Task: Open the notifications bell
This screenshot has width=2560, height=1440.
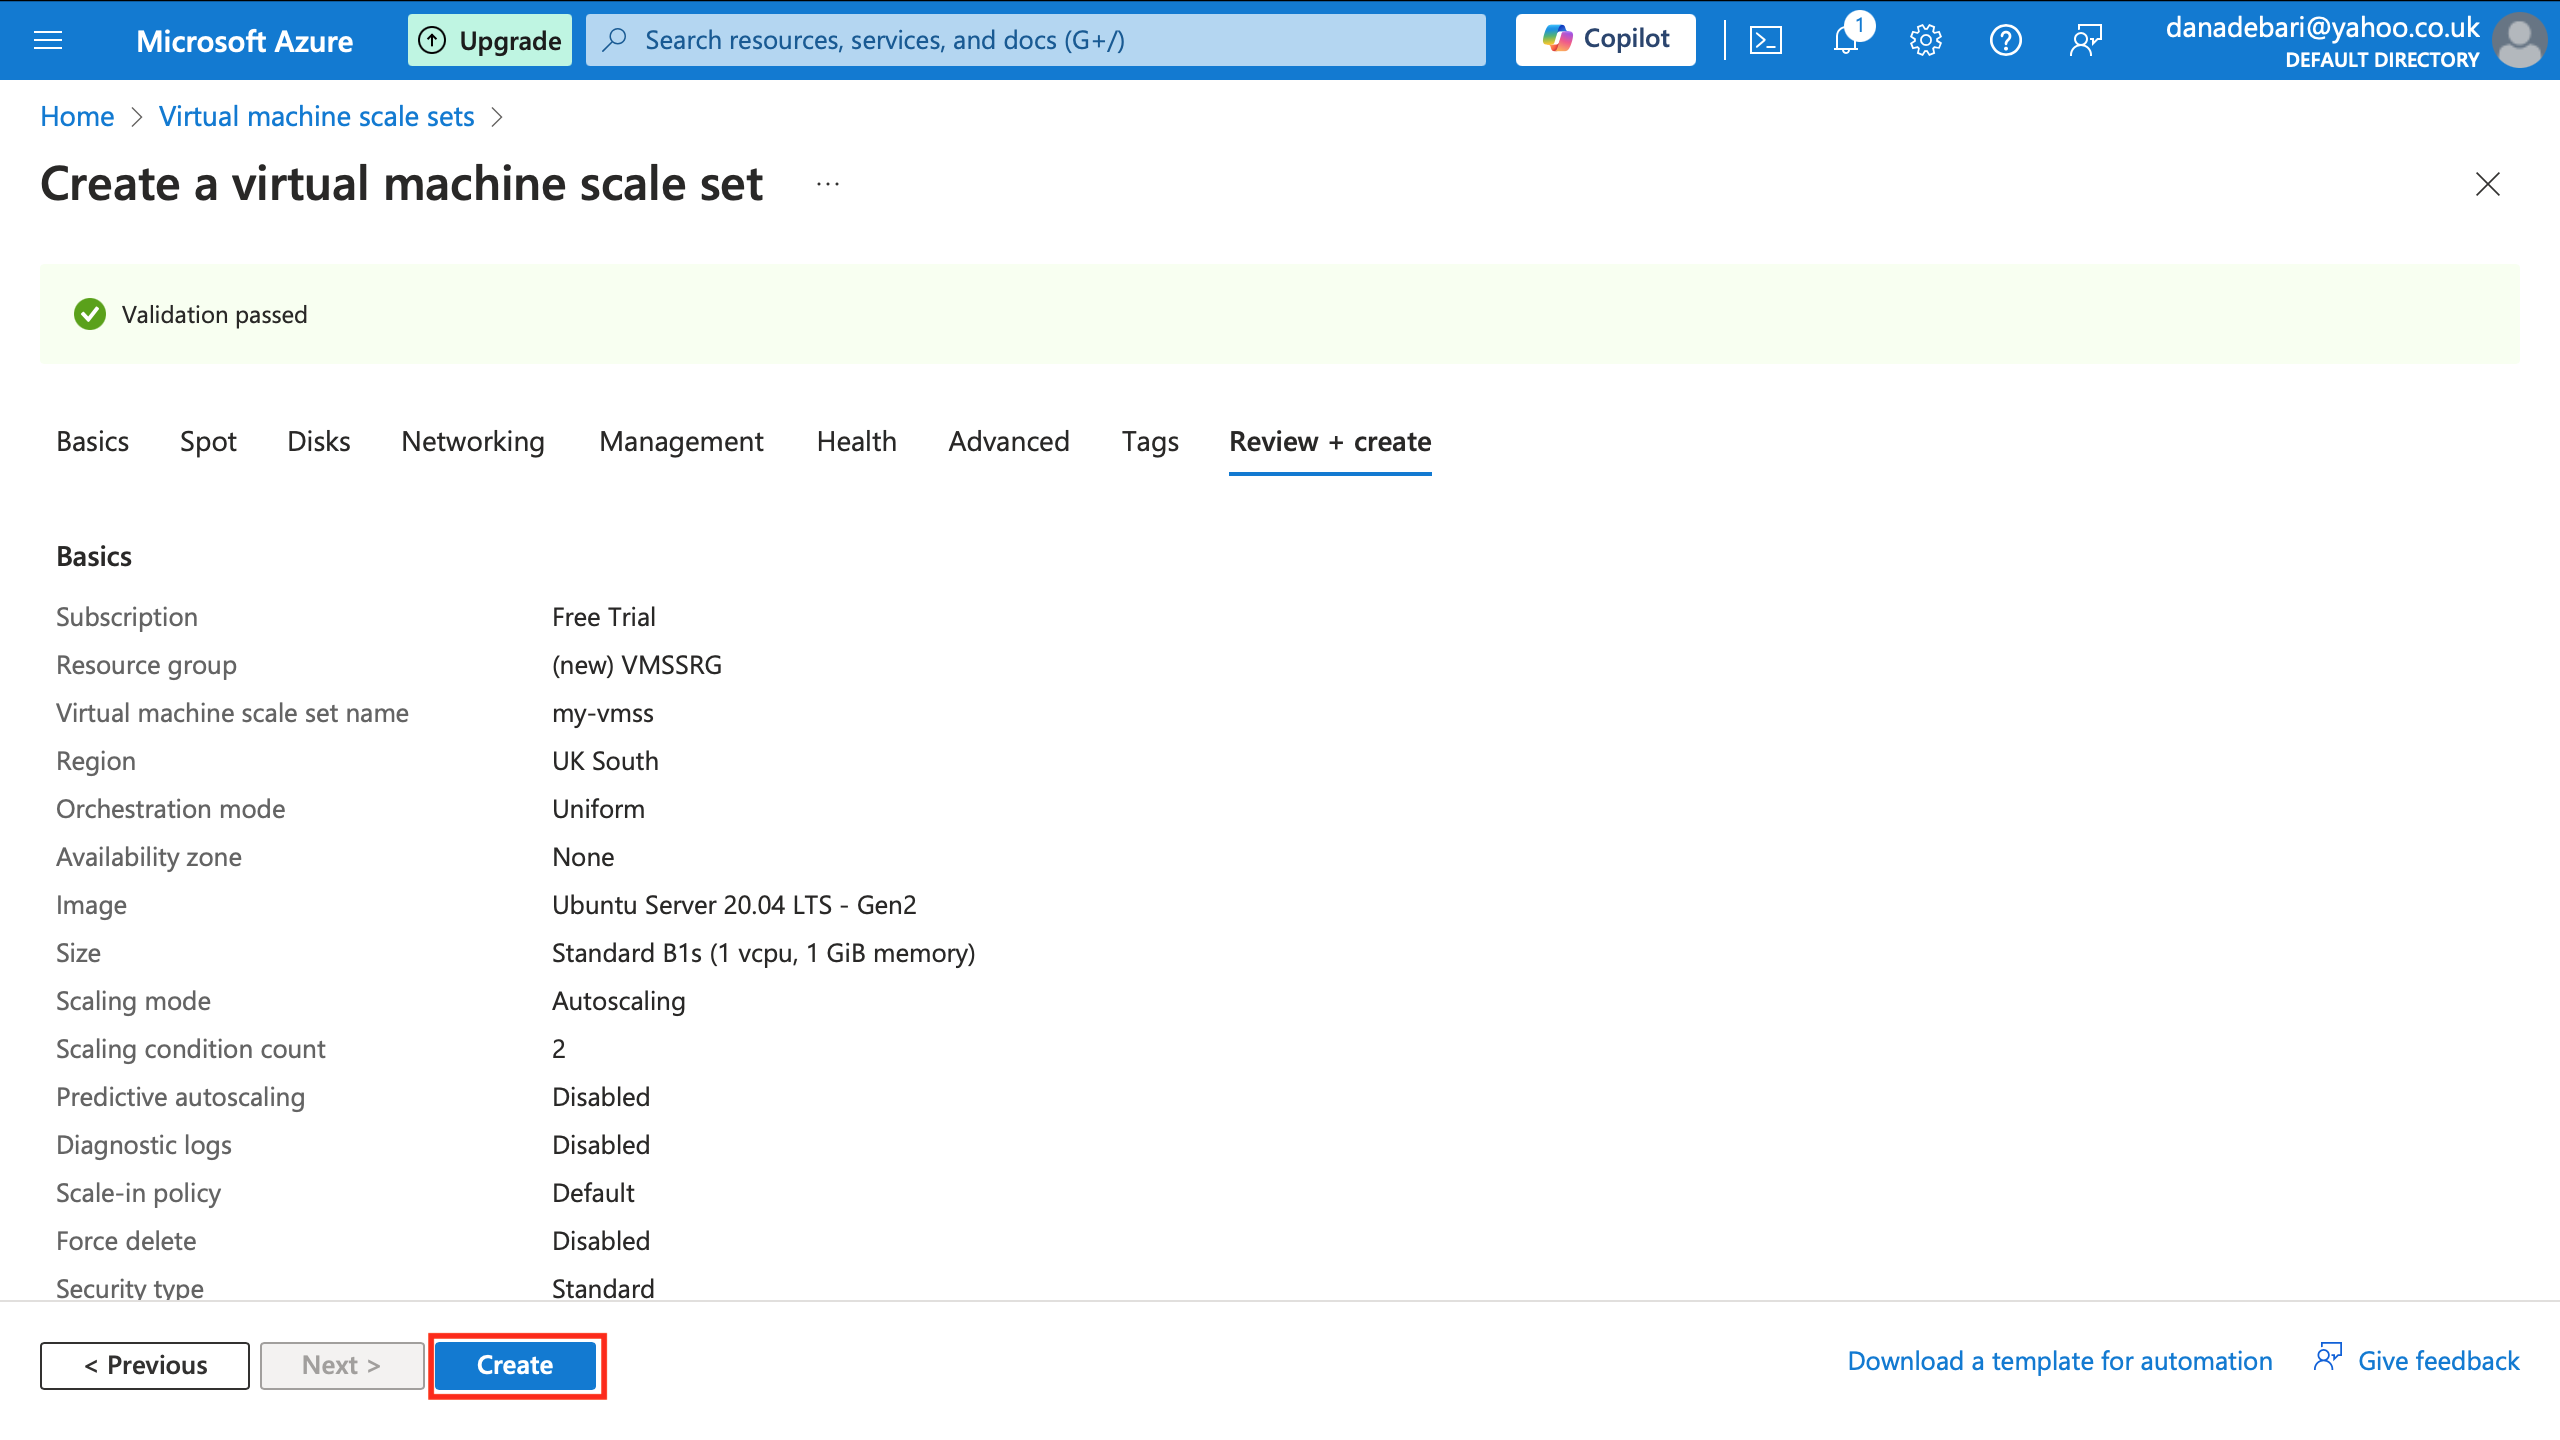Action: click(1845, 40)
